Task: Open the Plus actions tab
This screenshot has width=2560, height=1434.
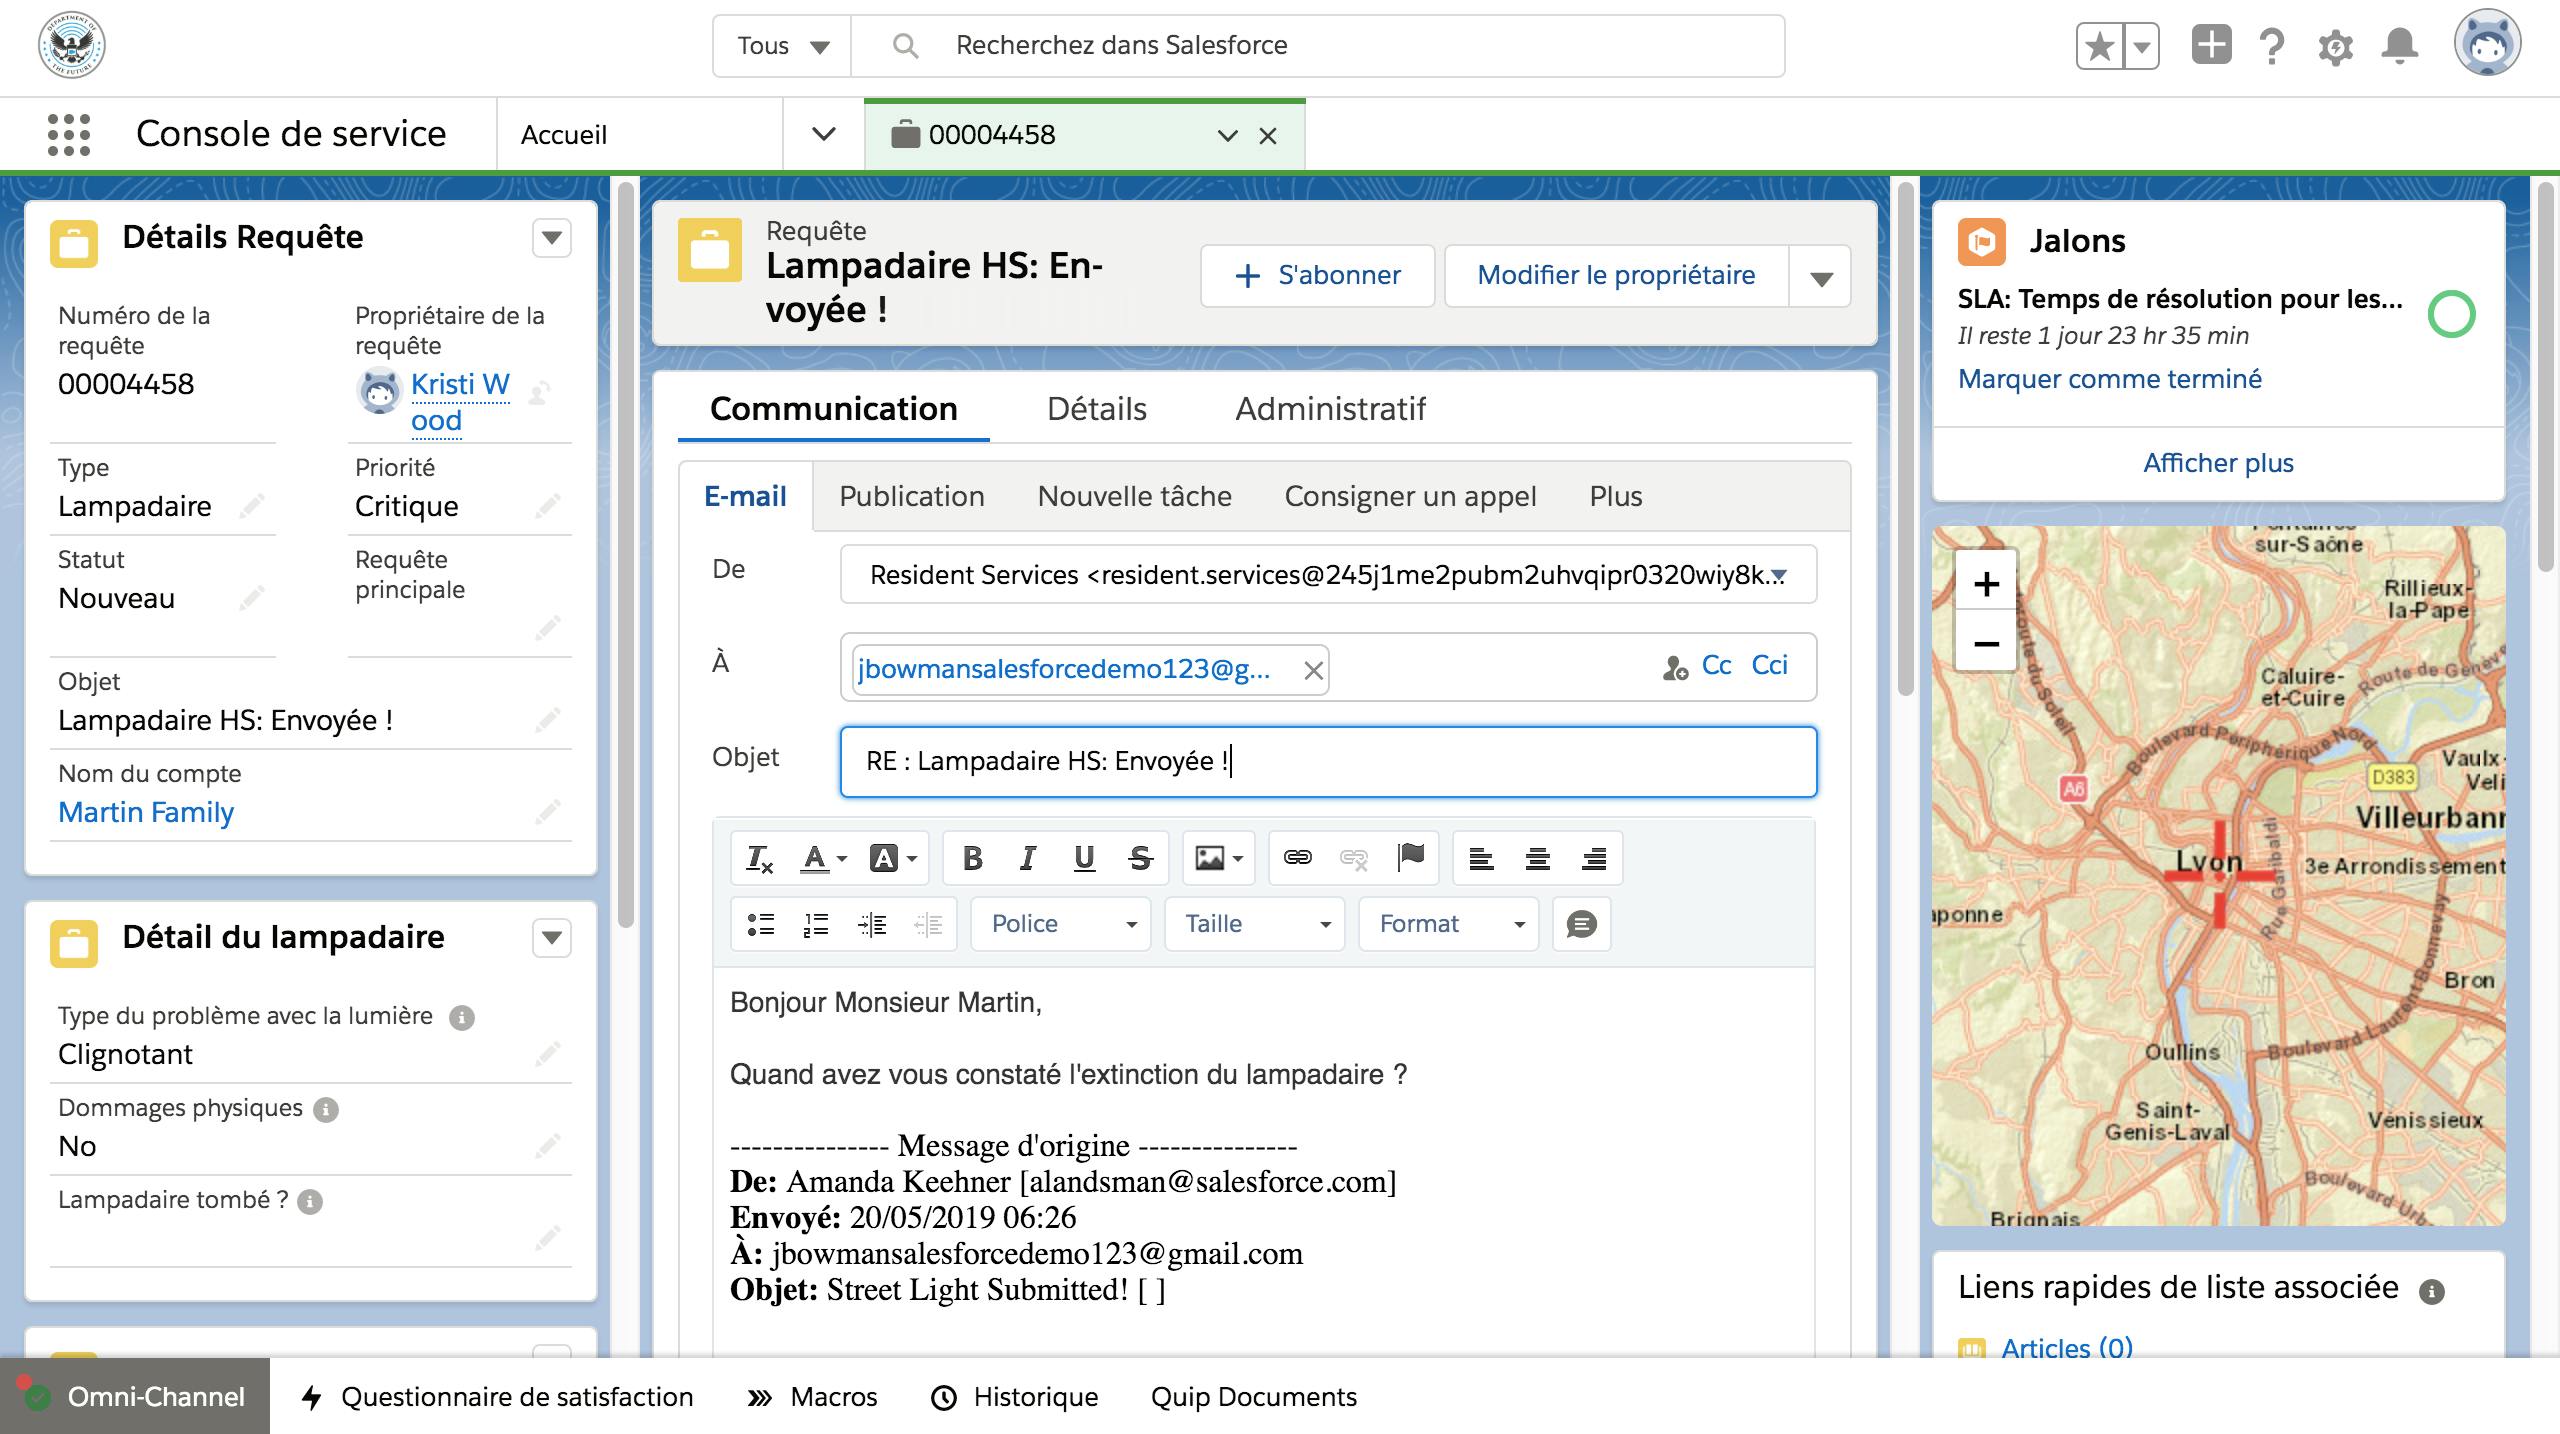Action: point(1616,497)
